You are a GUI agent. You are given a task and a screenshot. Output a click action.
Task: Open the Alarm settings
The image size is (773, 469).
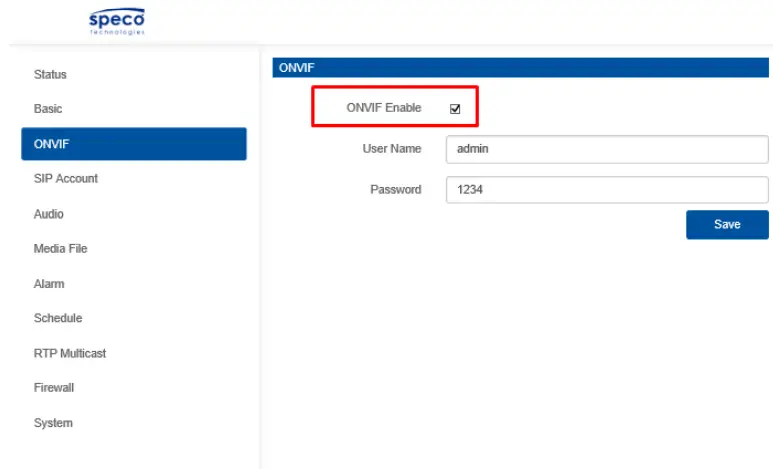click(49, 284)
